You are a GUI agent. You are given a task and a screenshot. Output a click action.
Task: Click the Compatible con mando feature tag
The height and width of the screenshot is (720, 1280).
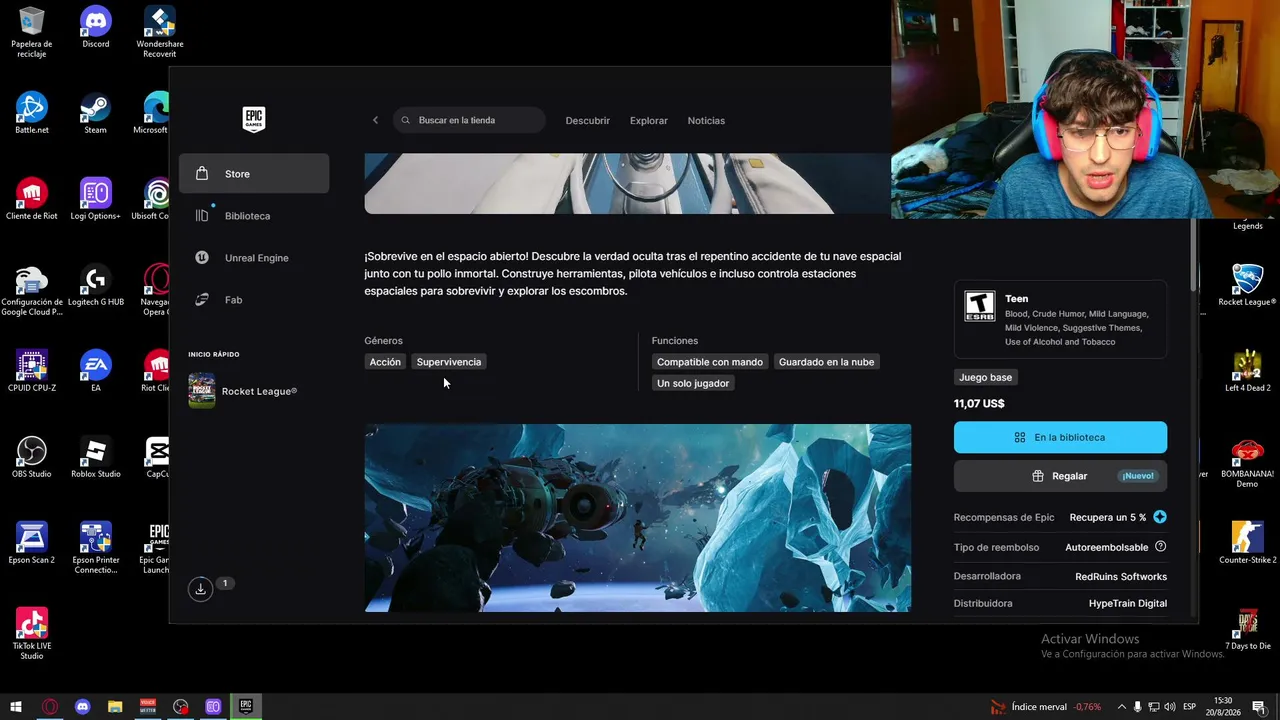[710, 362]
